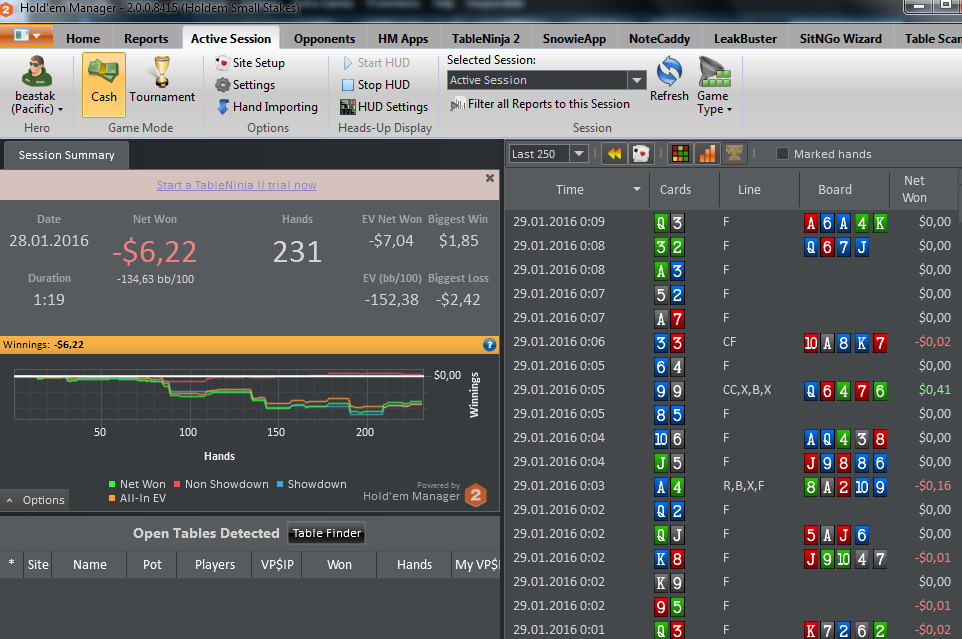Sort hands by the Cards column header
This screenshot has width=962, height=639.
click(675, 189)
